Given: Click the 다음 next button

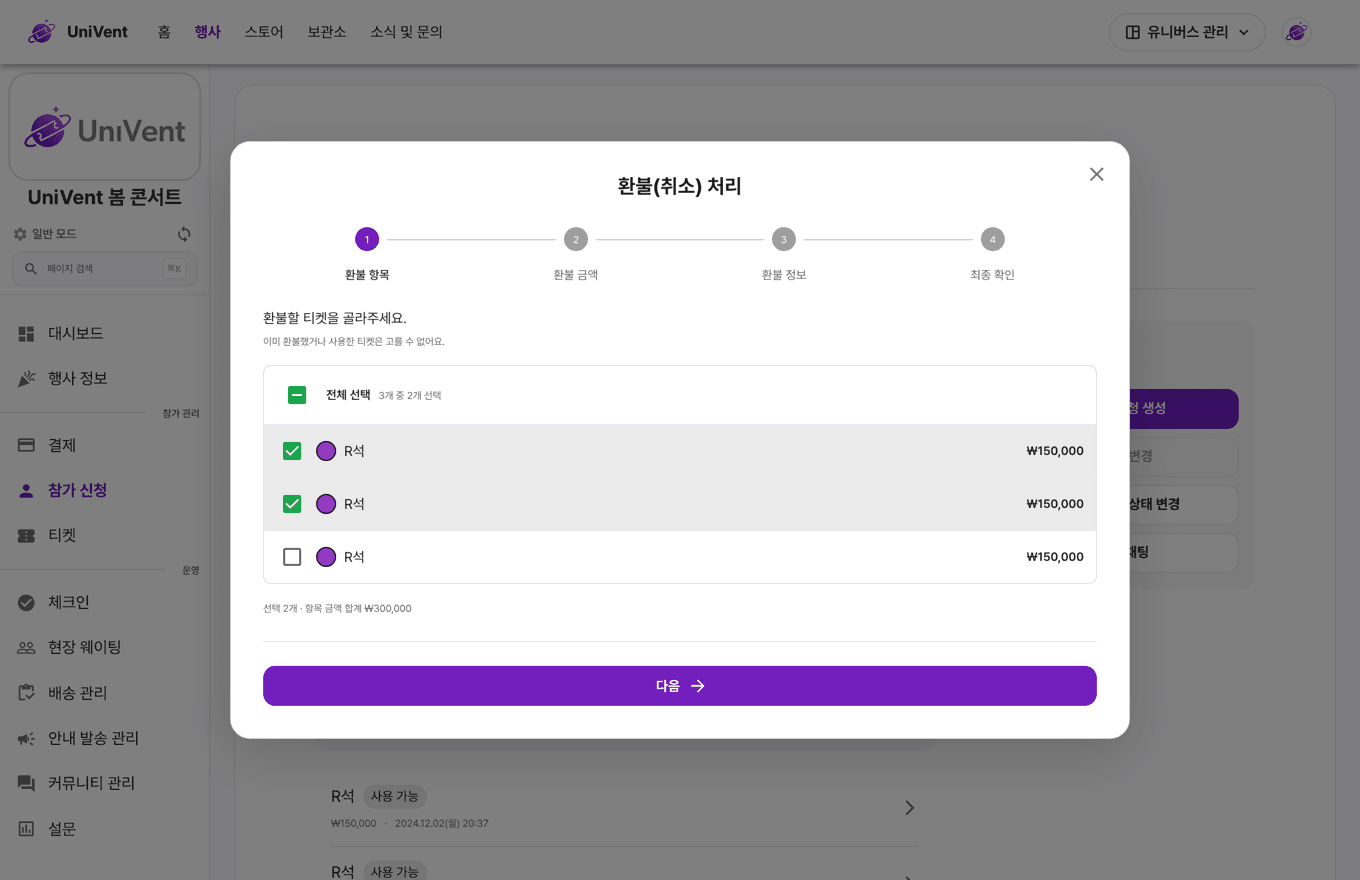Looking at the screenshot, I should point(680,686).
